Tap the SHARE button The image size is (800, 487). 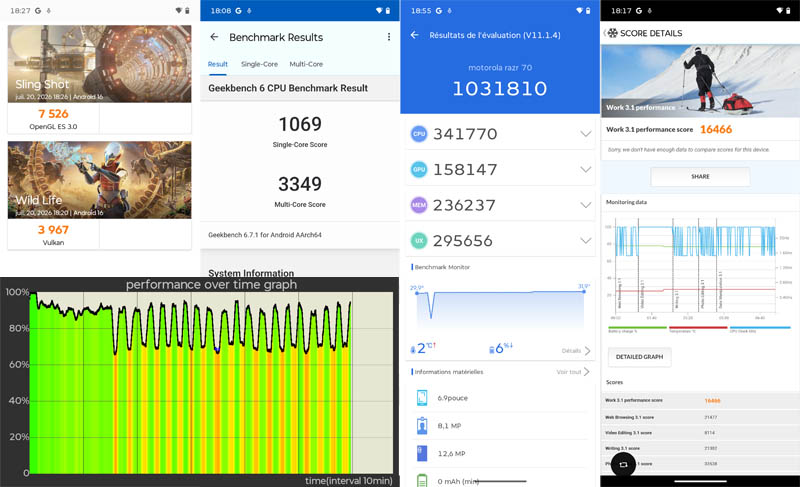click(700, 176)
